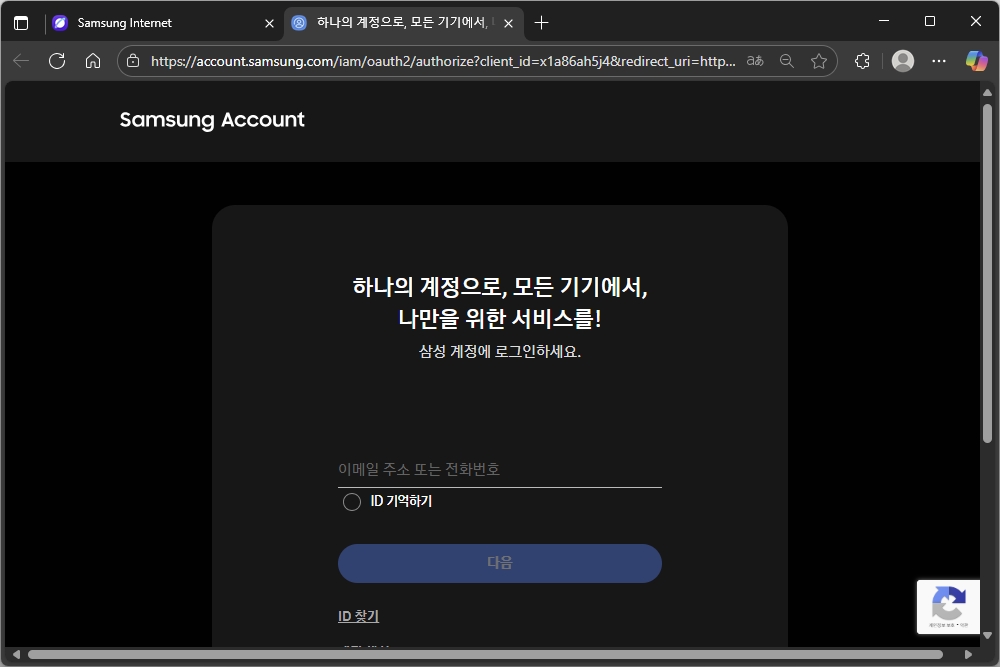This screenshot has width=1000, height=667.
Task: Focus the address bar URL
Action: 443,61
